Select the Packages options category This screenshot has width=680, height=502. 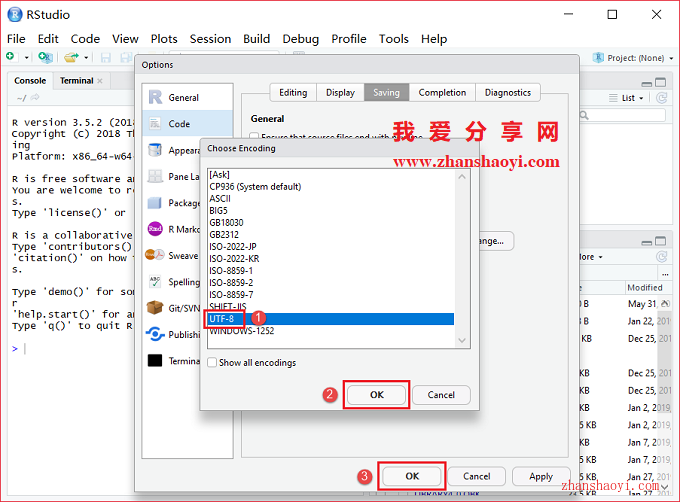pyautogui.click(x=173, y=203)
